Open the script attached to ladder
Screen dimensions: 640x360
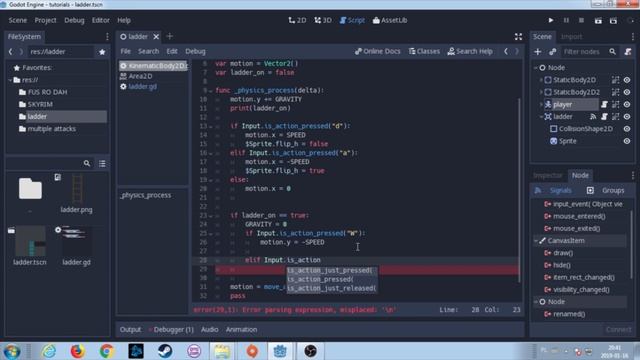[604, 117]
